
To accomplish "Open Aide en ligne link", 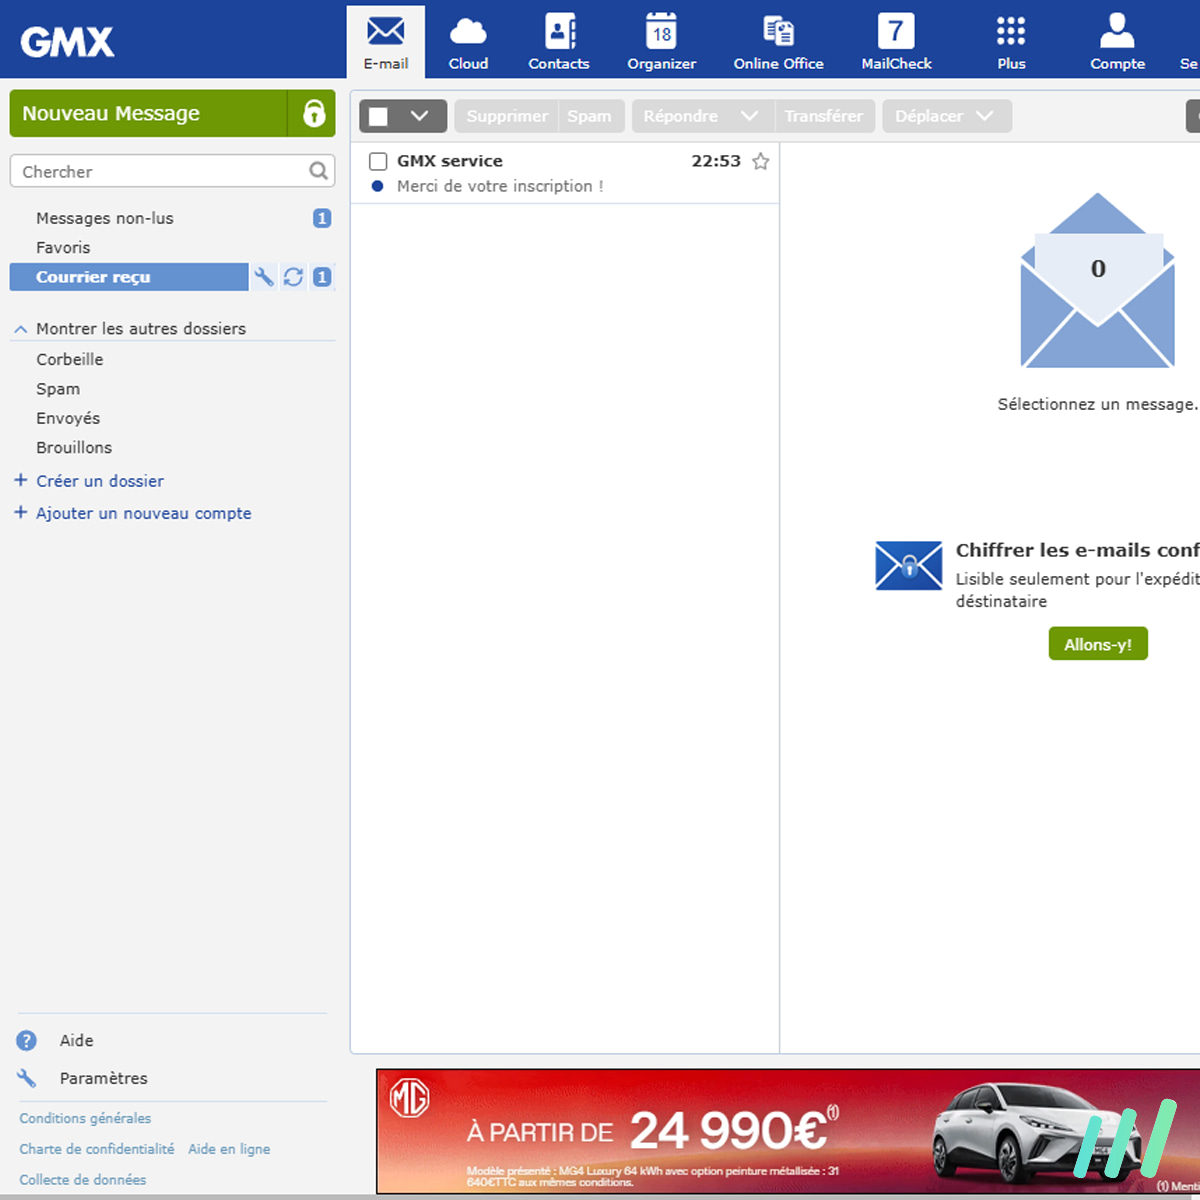I will 229,1149.
